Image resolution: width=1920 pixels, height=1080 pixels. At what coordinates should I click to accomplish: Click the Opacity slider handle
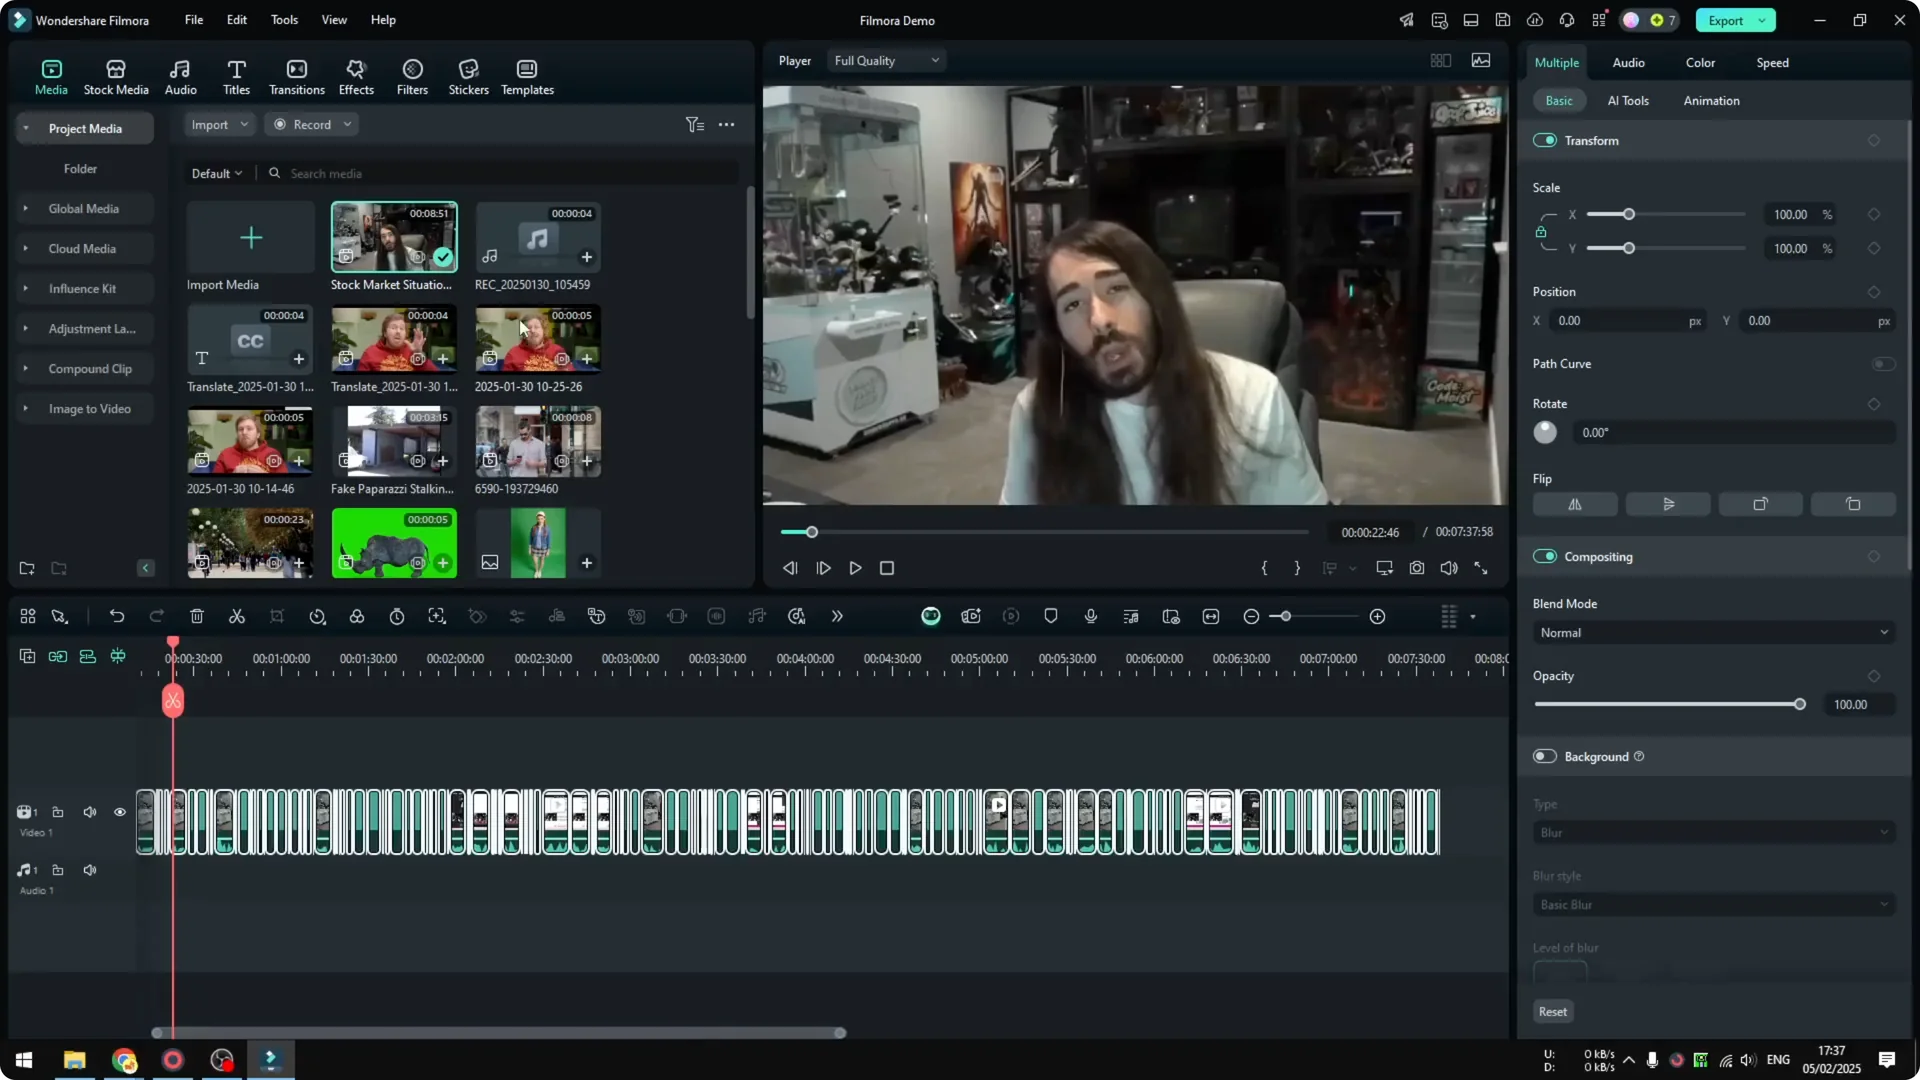(x=1800, y=705)
